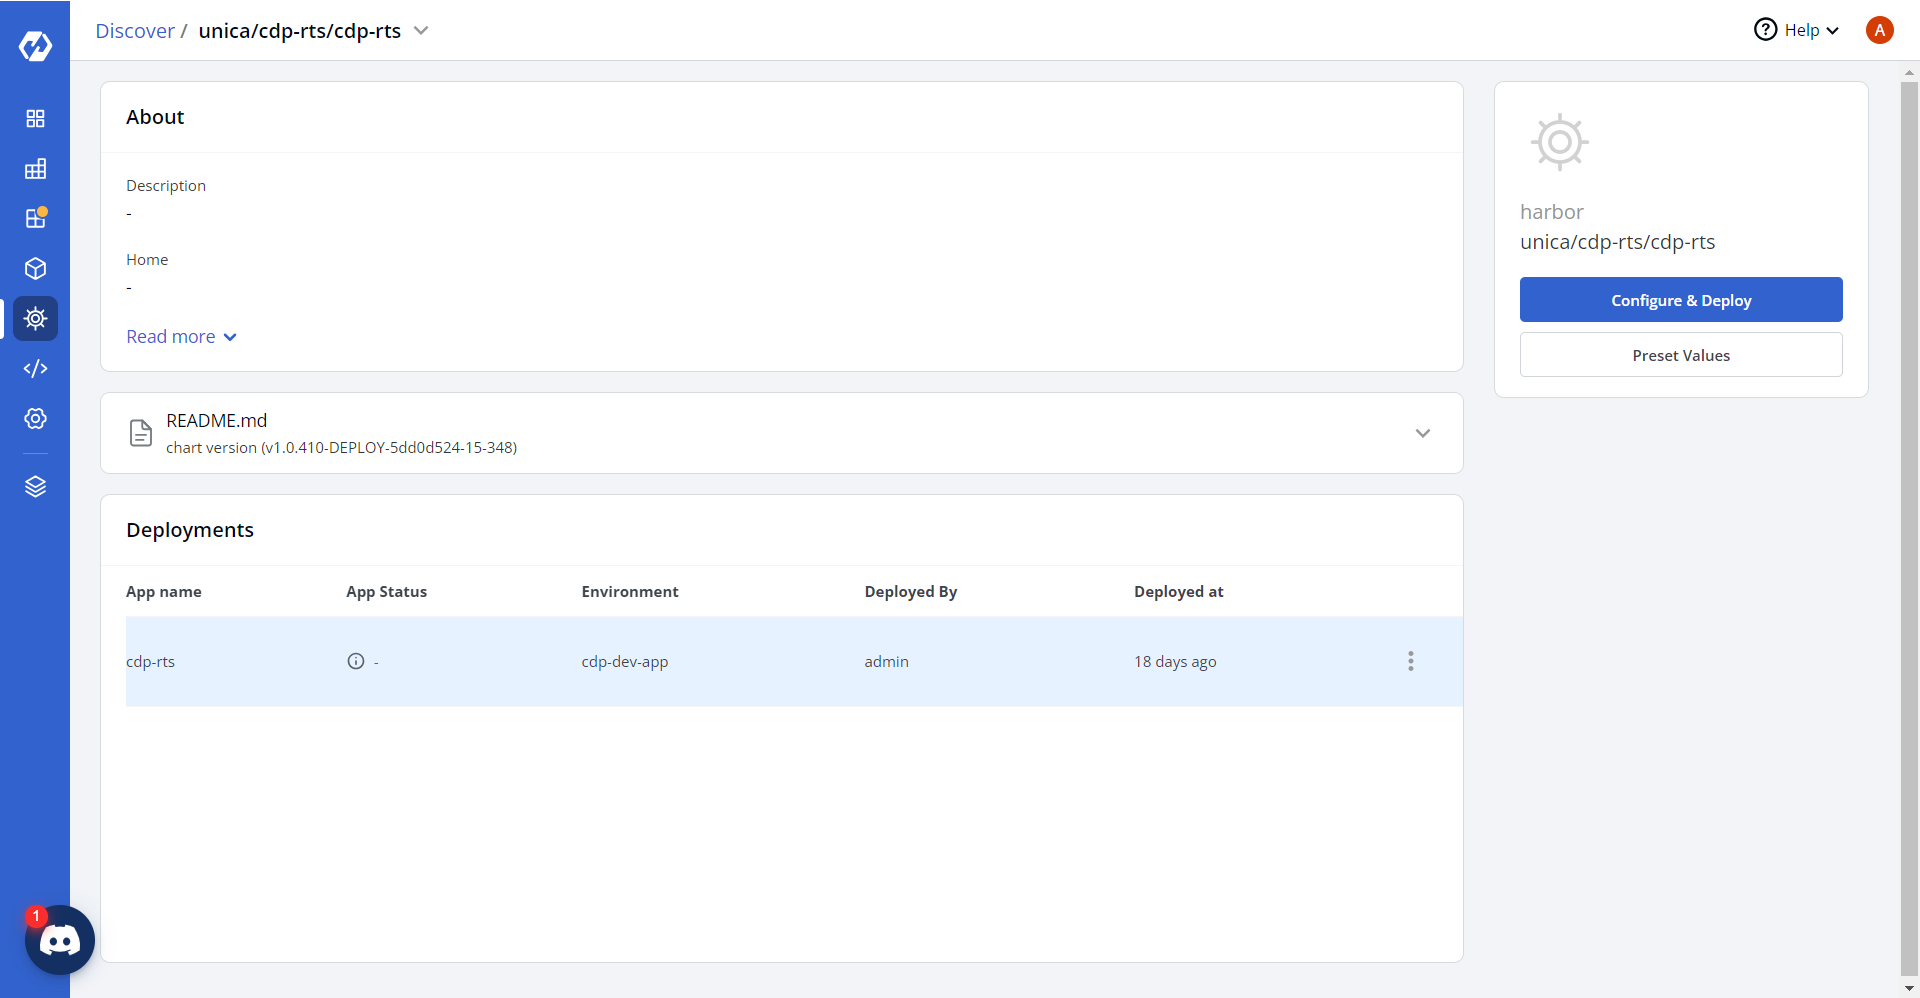Open the sidebar icon with orange notification dot
1920x998 pixels.
(x=35, y=219)
